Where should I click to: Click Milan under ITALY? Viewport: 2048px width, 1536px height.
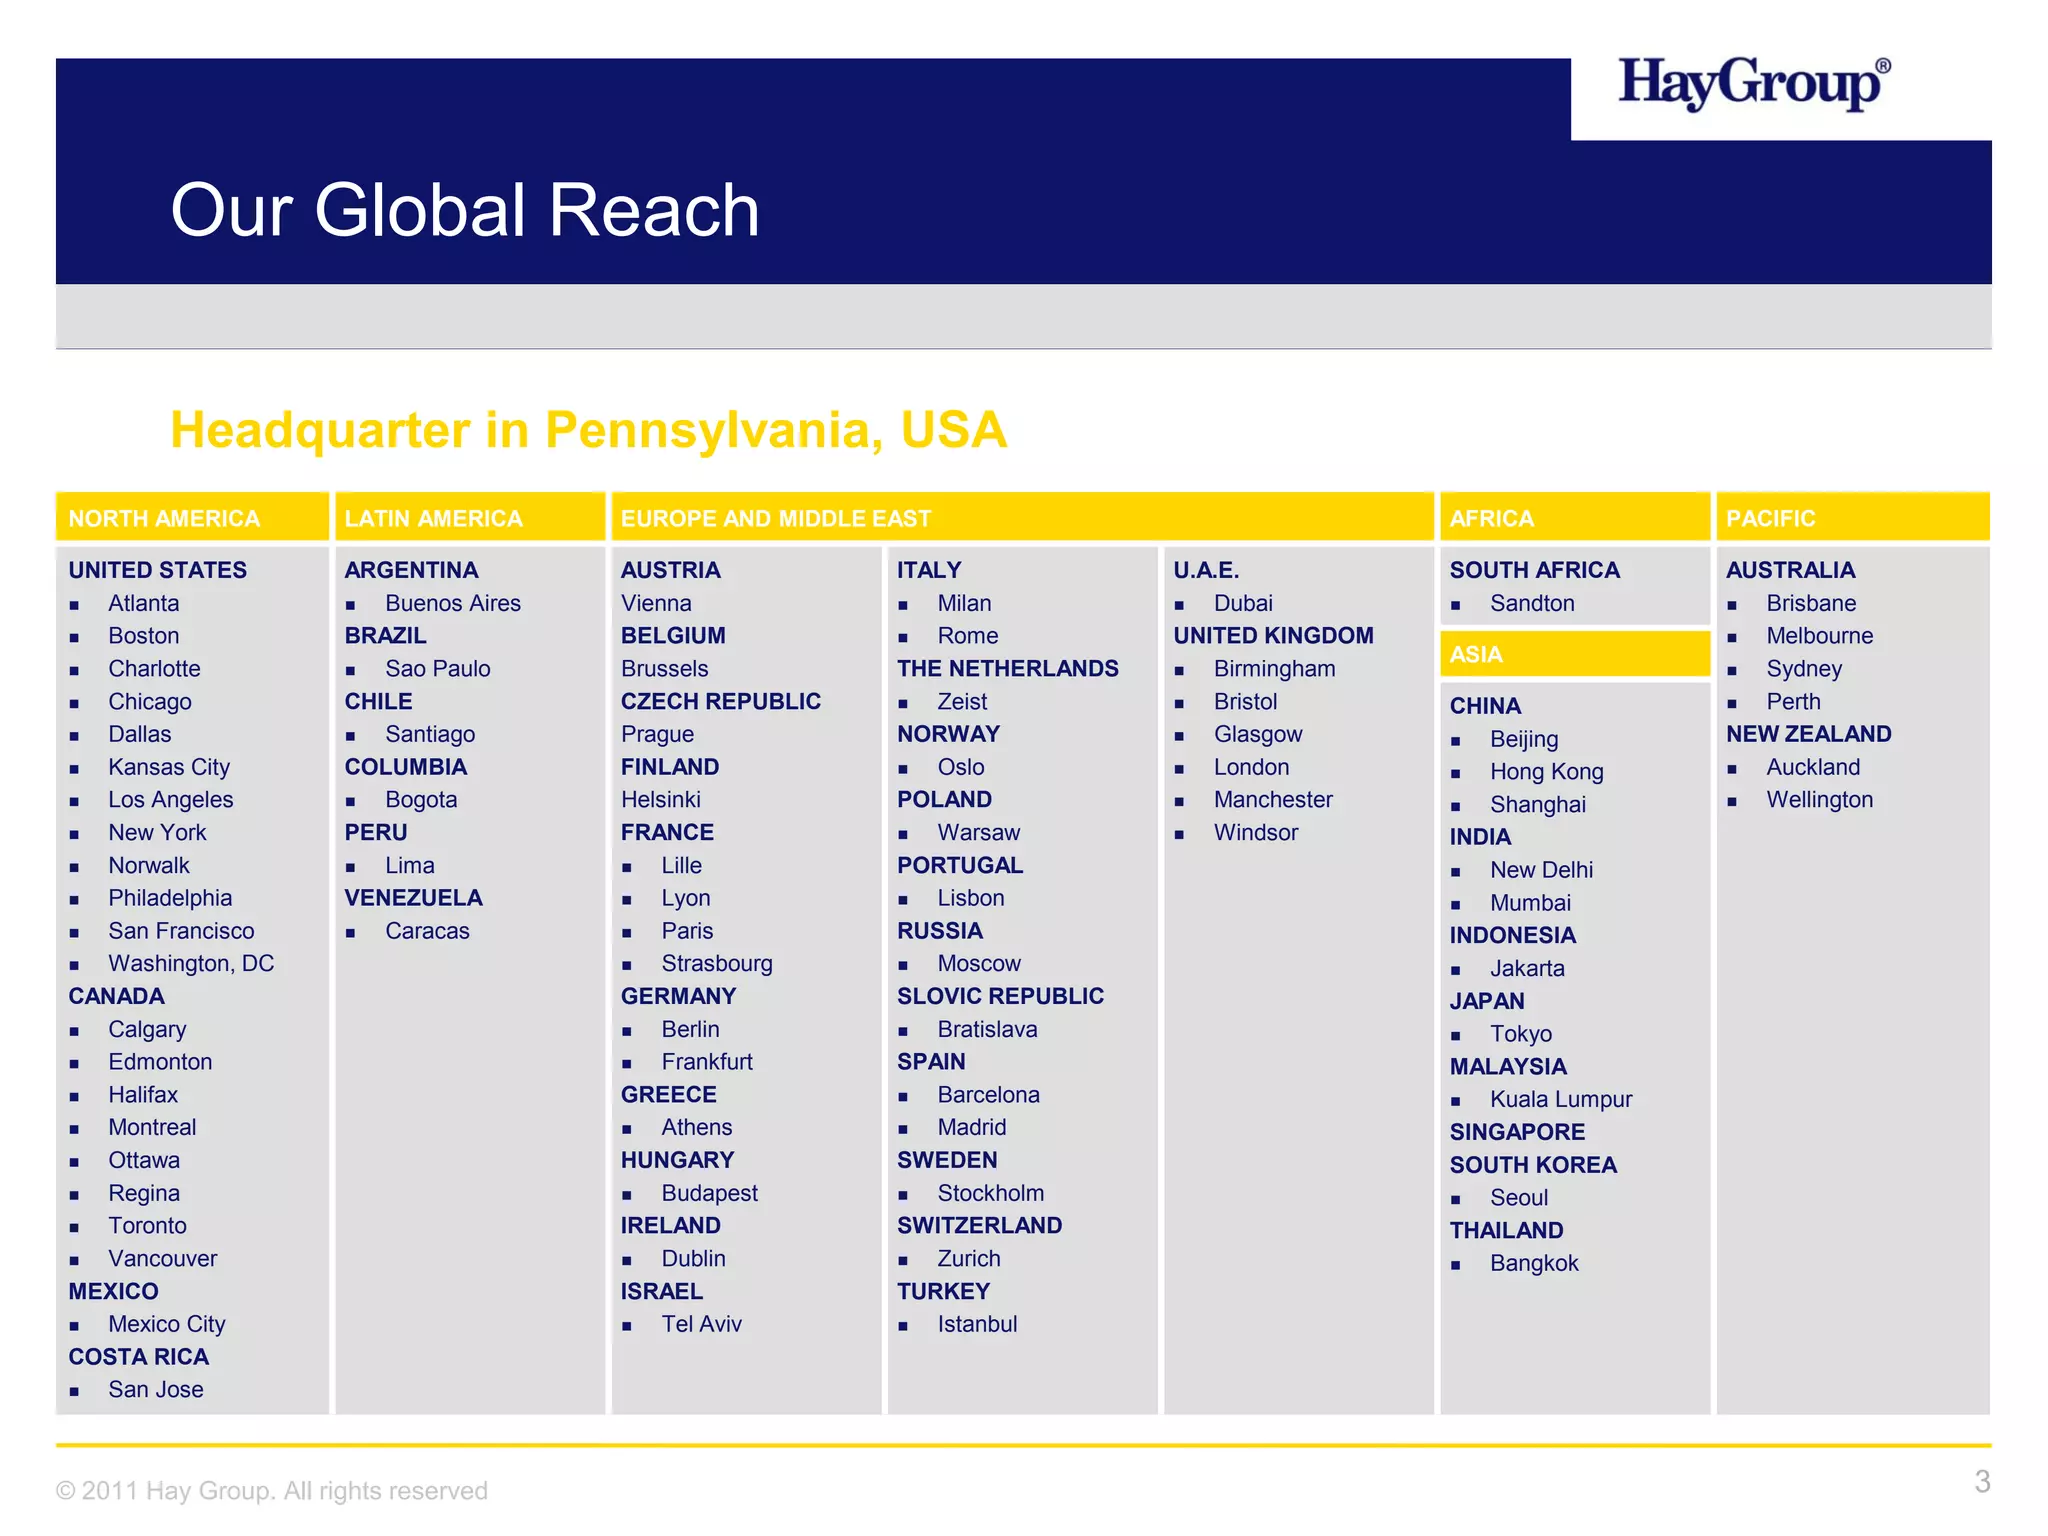pyautogui.click(x=964, y=603)
